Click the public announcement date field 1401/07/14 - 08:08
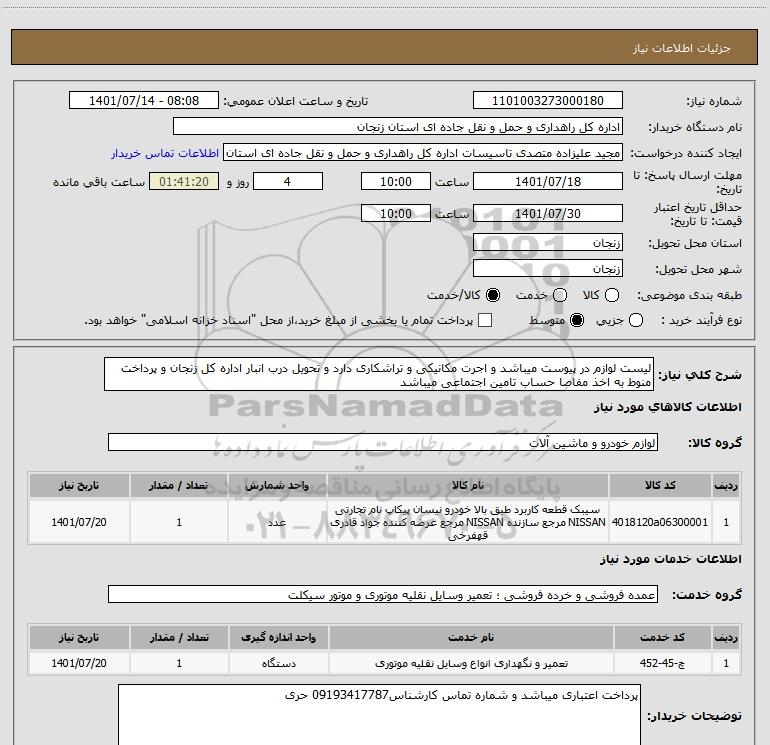 (144, 101)
